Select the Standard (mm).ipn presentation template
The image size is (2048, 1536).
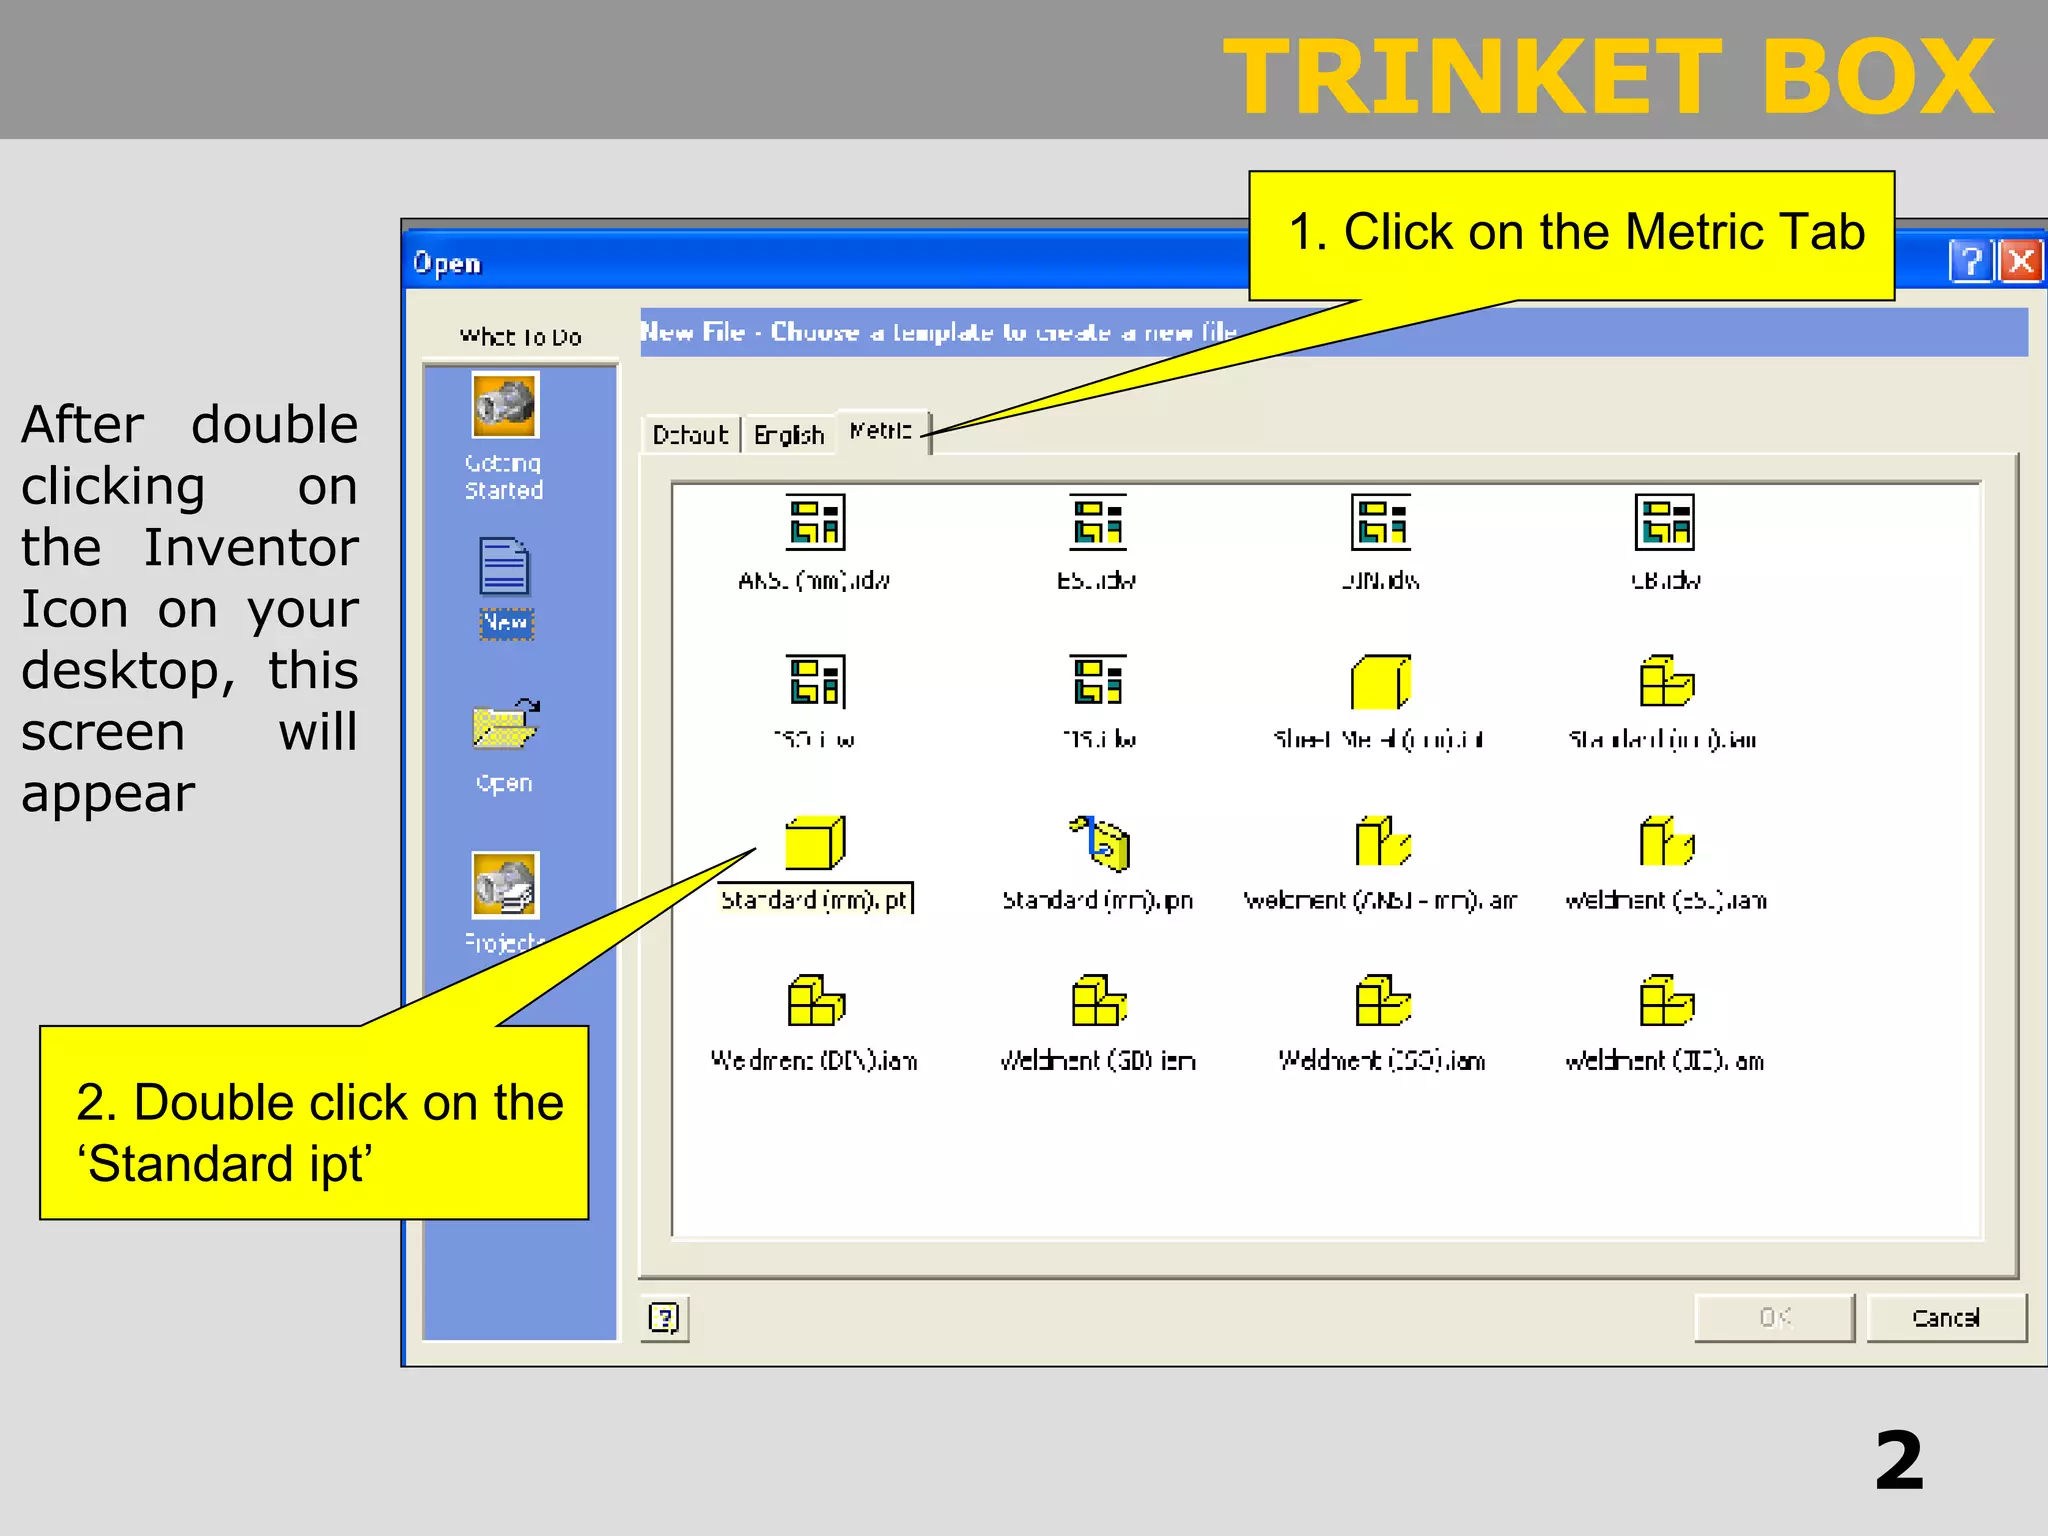[x=1098, y=842]
